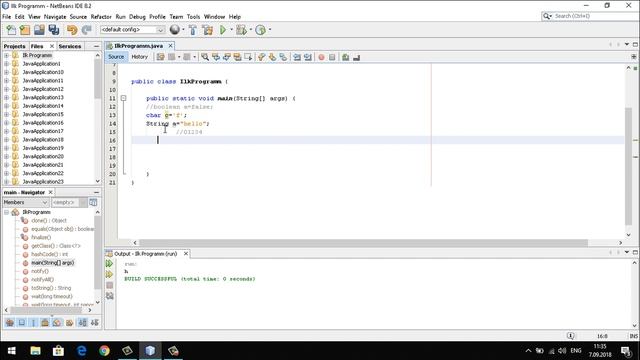Run the project with green play icon

click(223, 30)
